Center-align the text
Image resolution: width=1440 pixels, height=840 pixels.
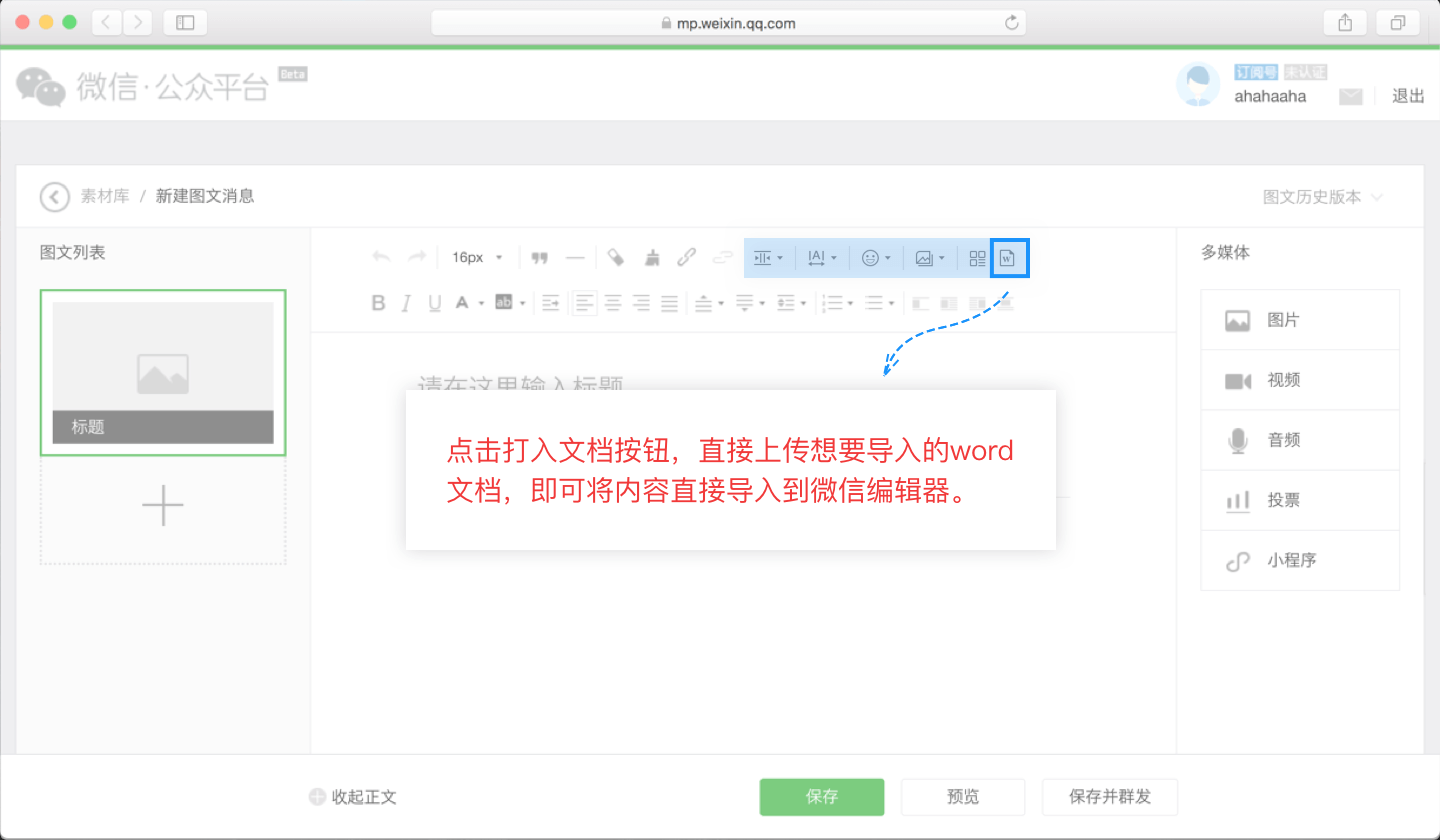(x=613, y=302)
